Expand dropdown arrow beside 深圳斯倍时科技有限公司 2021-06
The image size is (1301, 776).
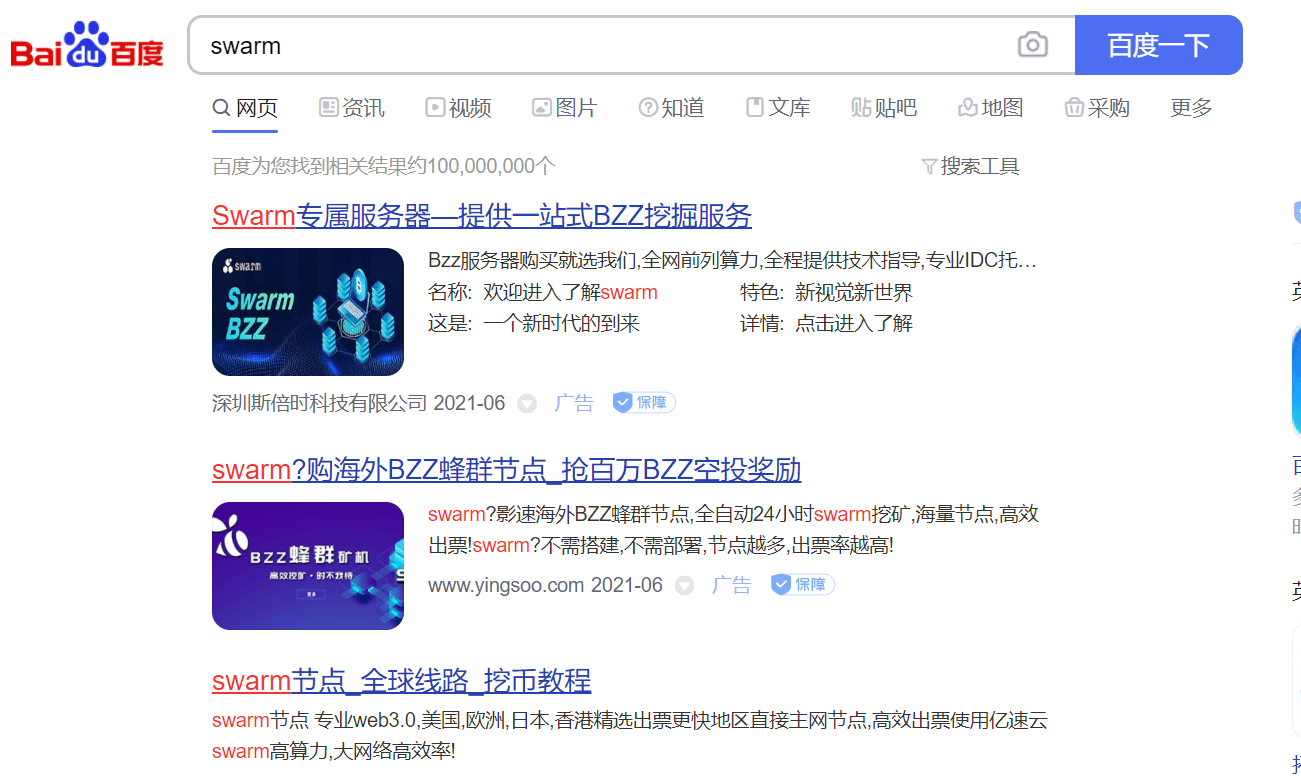(527, 404)
